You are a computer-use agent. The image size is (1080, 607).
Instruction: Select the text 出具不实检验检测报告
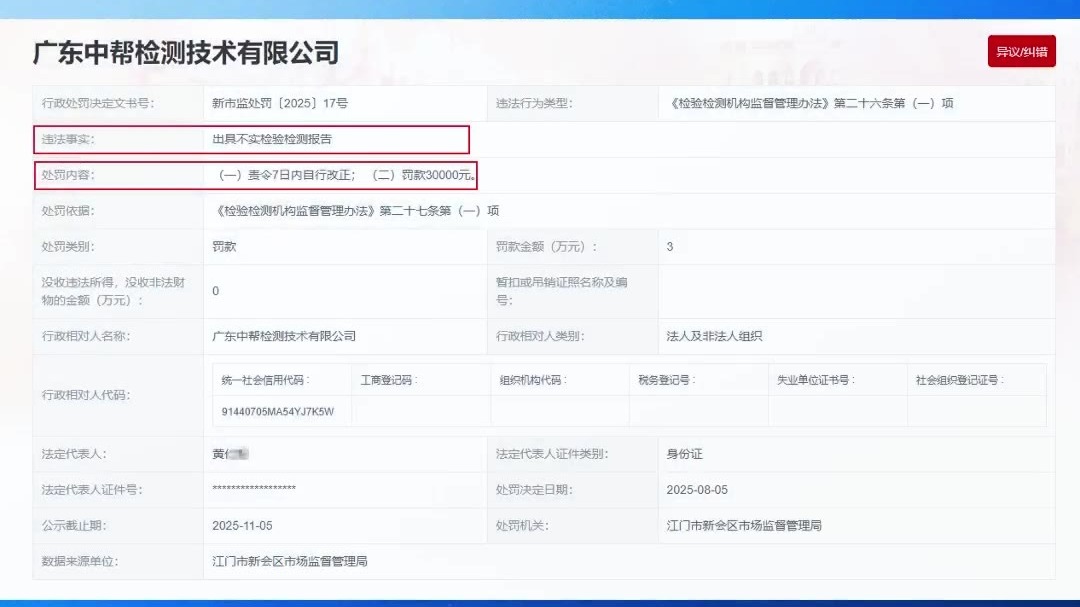pyautogui.click(x=272, y=139)
